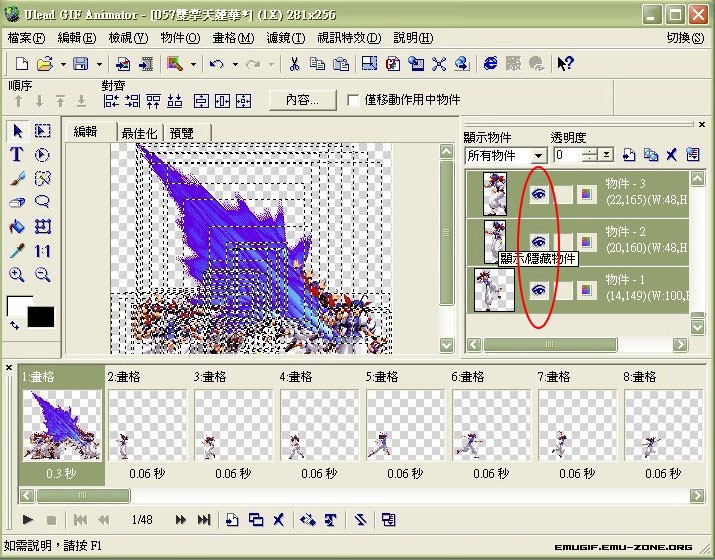
Task: Open the 編輯(E) menu
Action: point(77,38)
